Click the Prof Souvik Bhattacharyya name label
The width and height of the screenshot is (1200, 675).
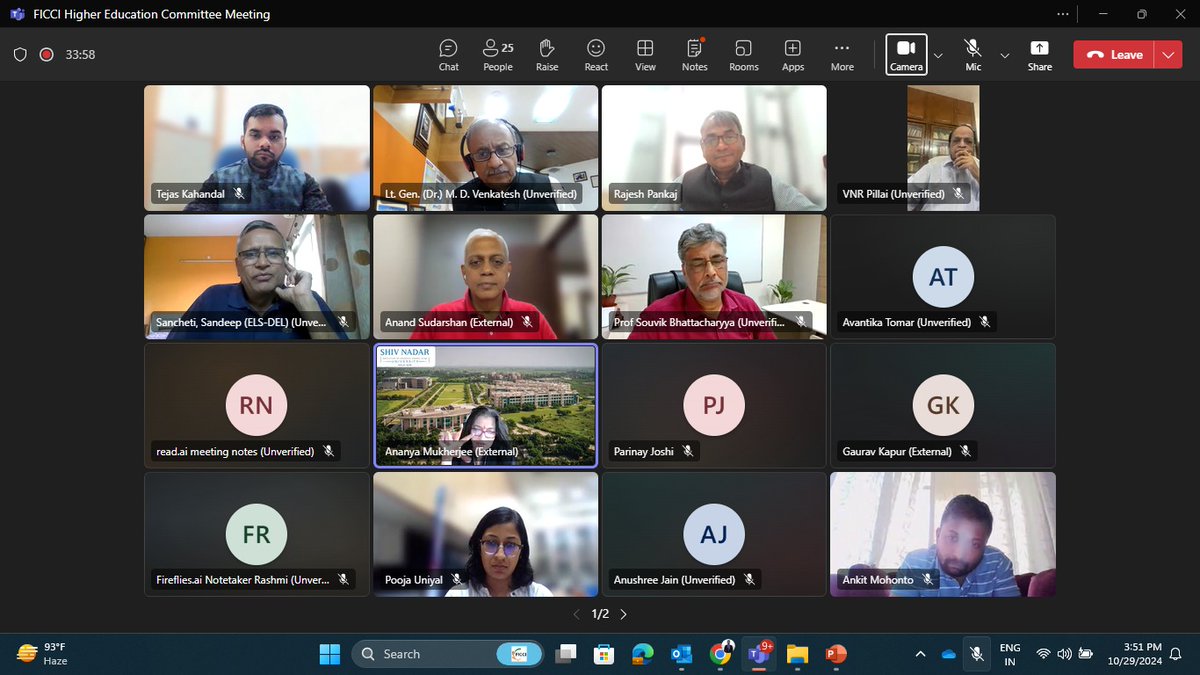[x=699, y=322]
